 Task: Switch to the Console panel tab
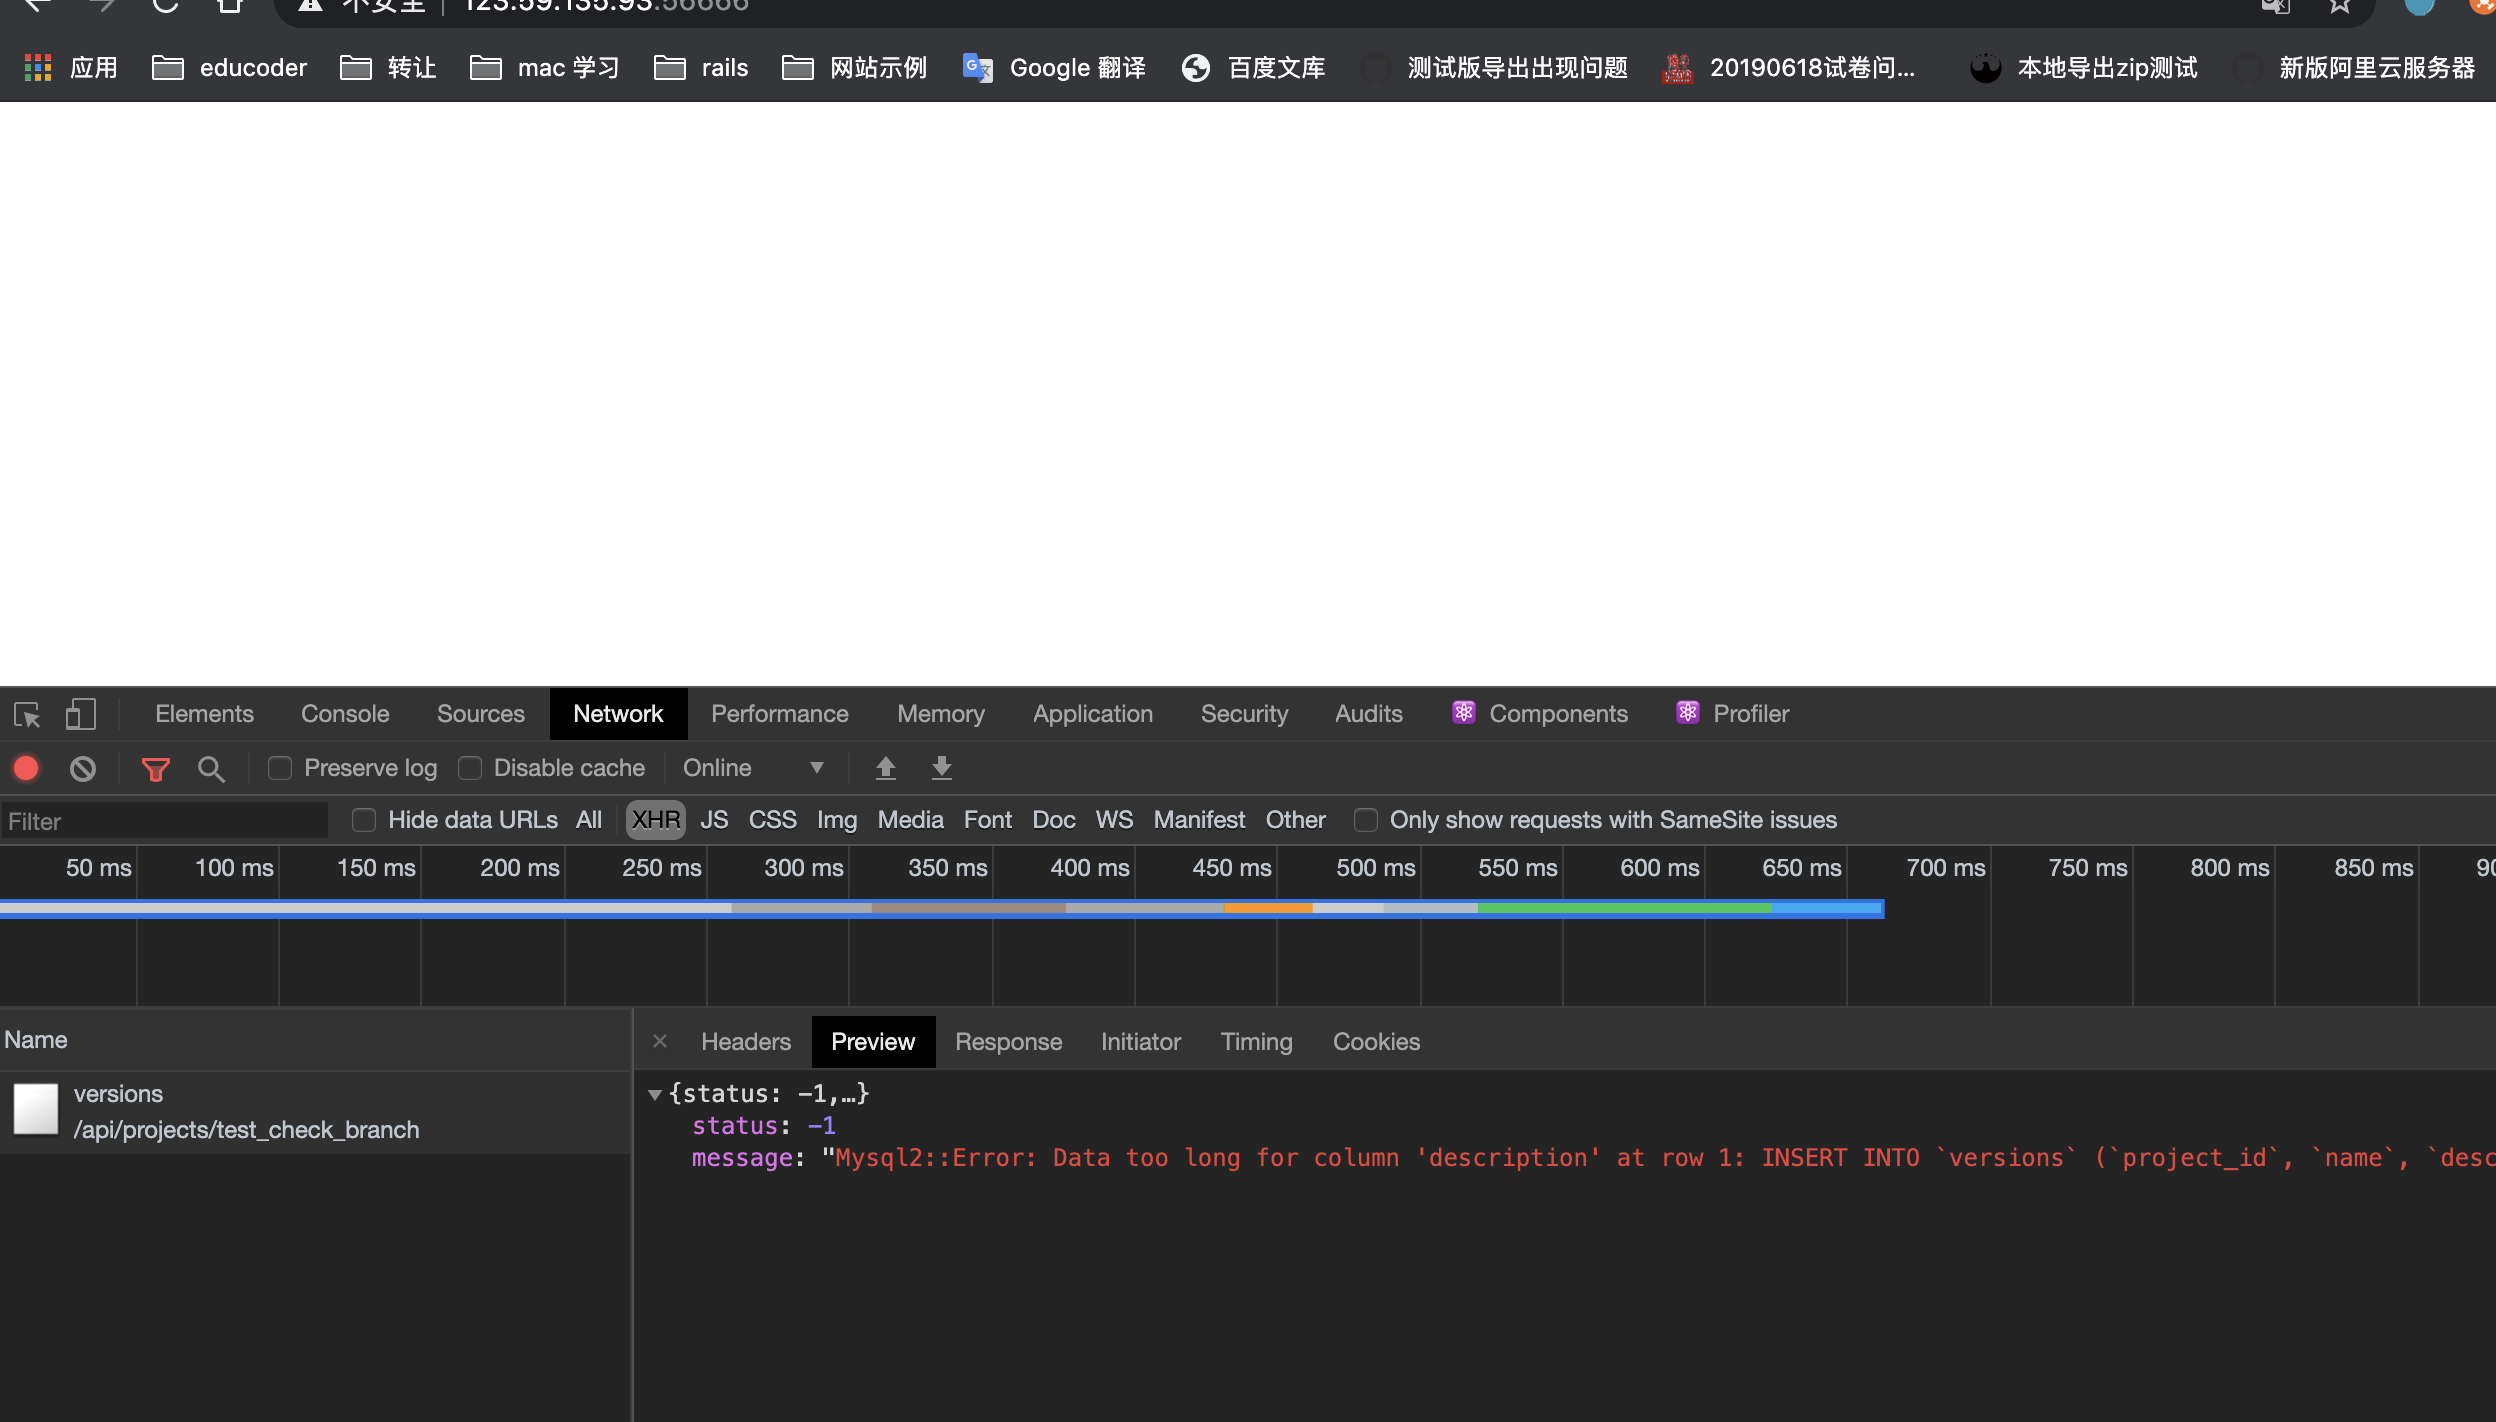[345, 714]
